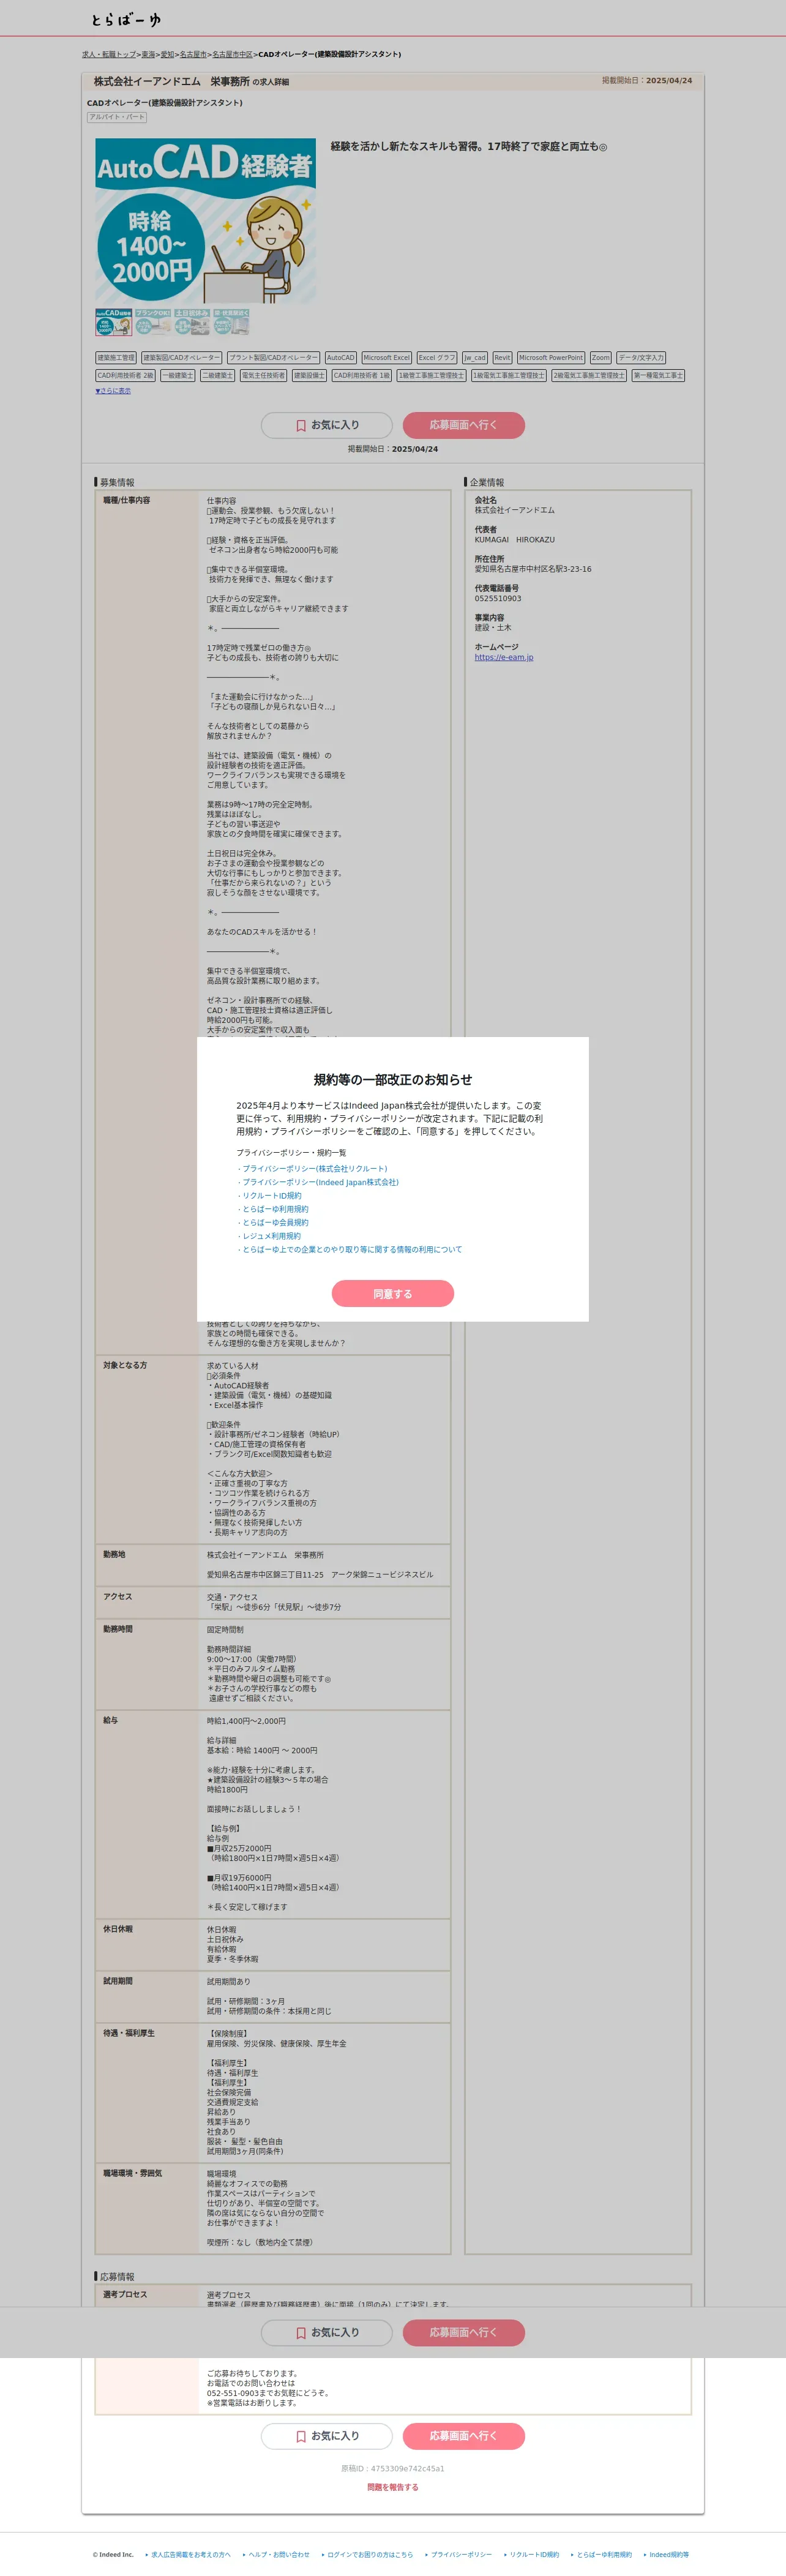Image resolution: width=786 pixels, height=2576 pixels.
Task: Click the 二級建築士 tag
Action: click(x=217, y=375)
